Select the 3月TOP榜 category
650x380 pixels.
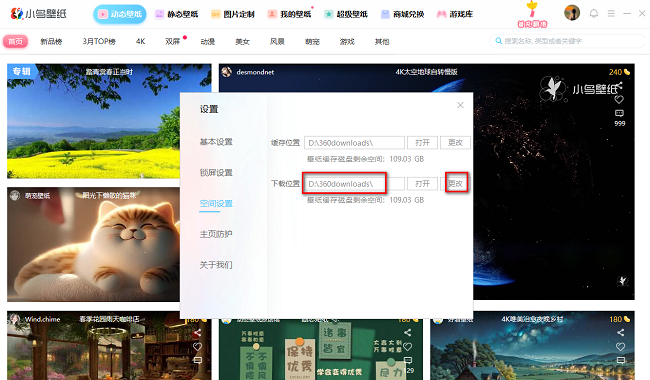[x=99, y=41]
